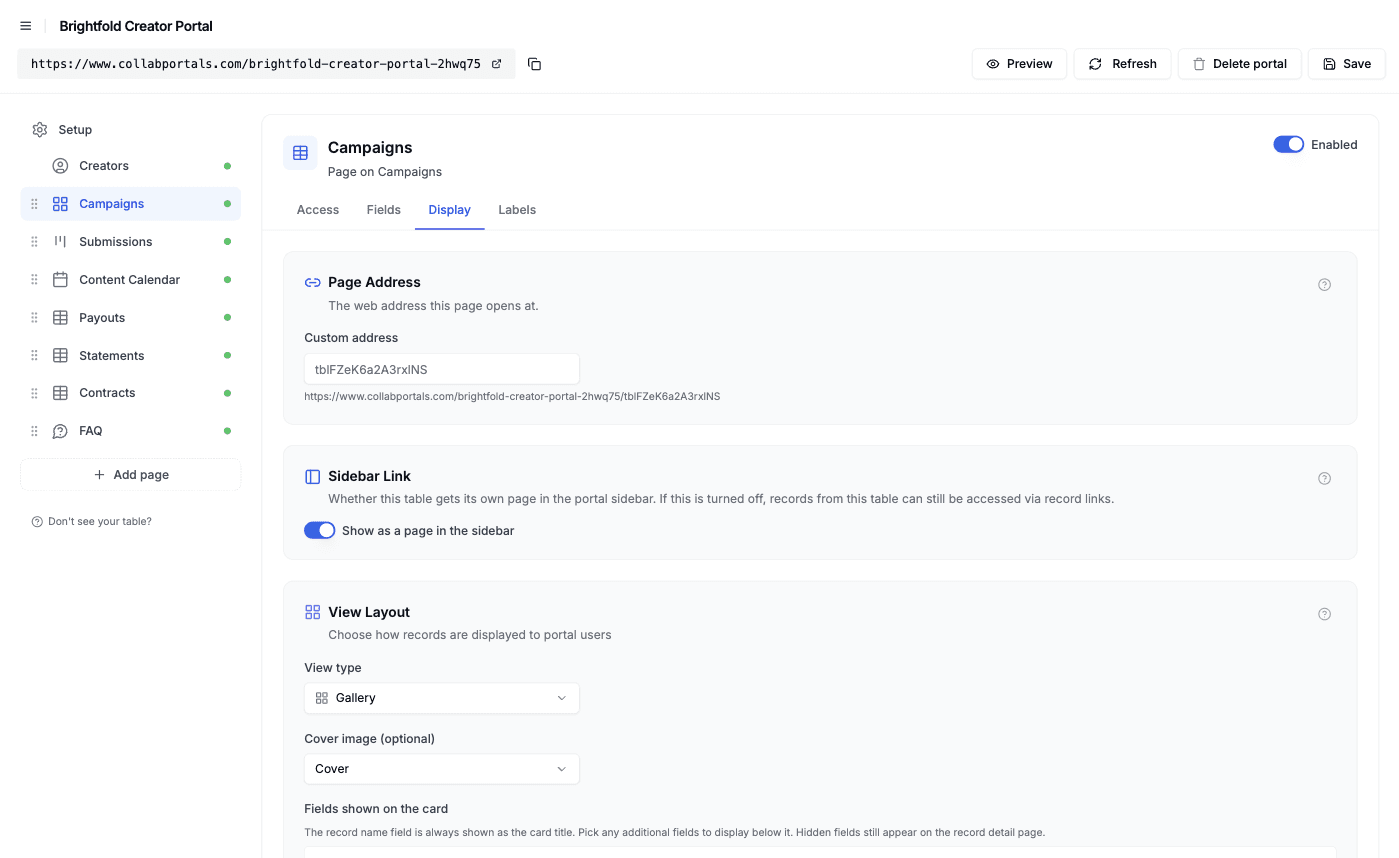Click the Custom address input field
This screenshot has width=1399, height=858.
442,369
